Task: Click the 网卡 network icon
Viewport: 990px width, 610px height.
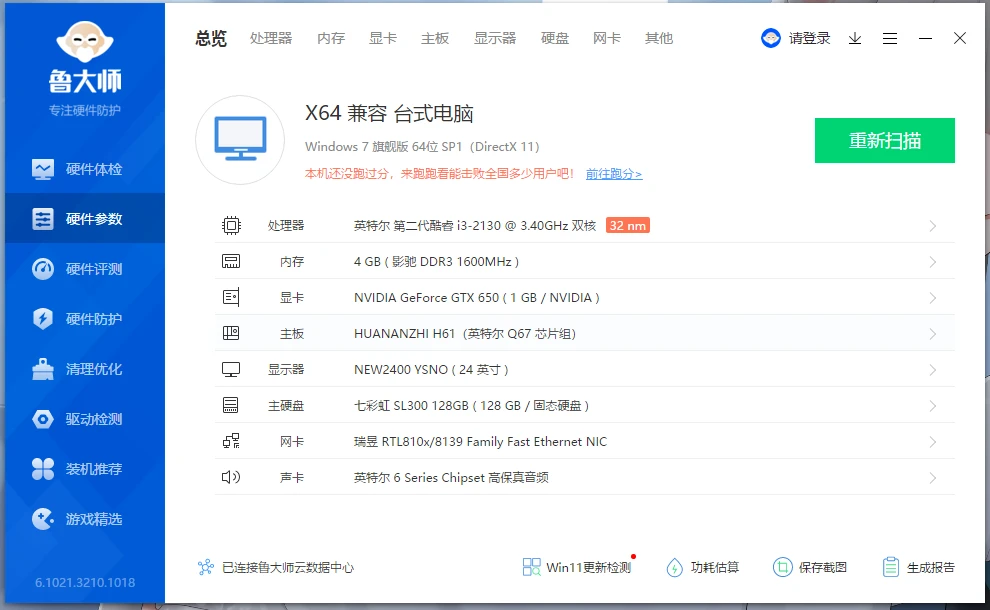Action: 231,441
